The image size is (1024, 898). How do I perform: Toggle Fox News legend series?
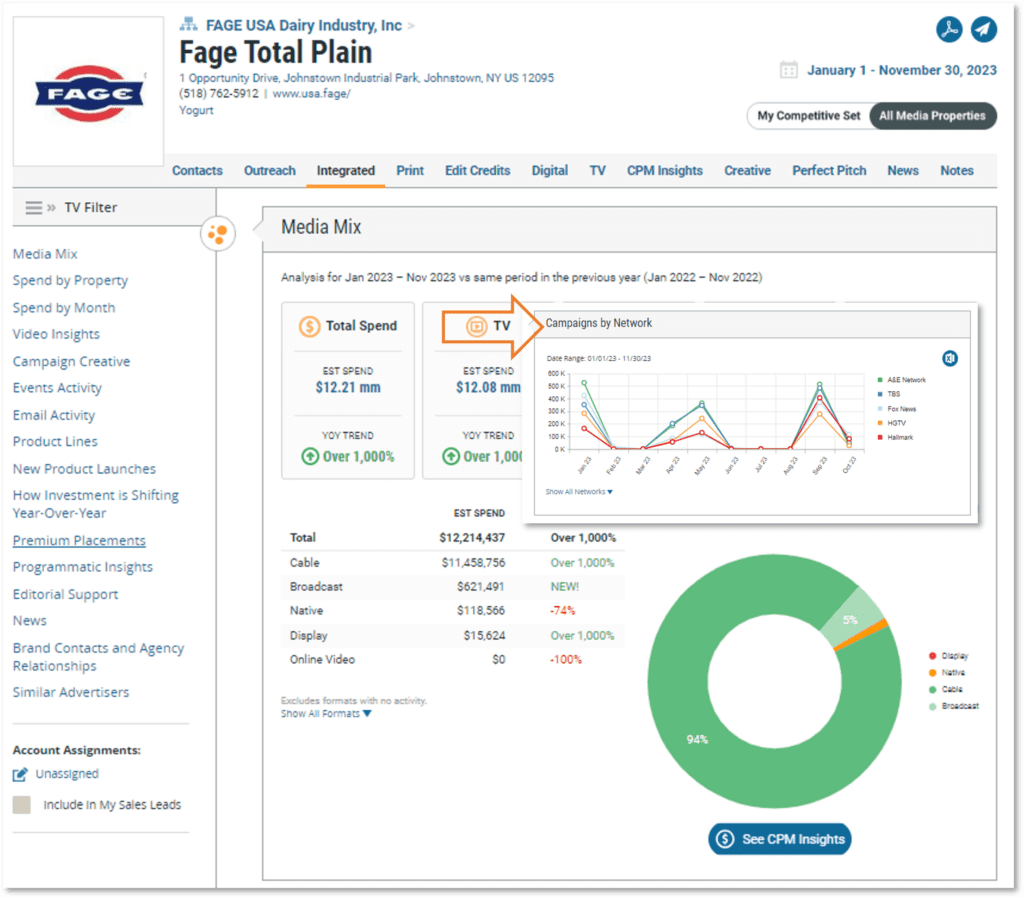click(x=897, y=409)
